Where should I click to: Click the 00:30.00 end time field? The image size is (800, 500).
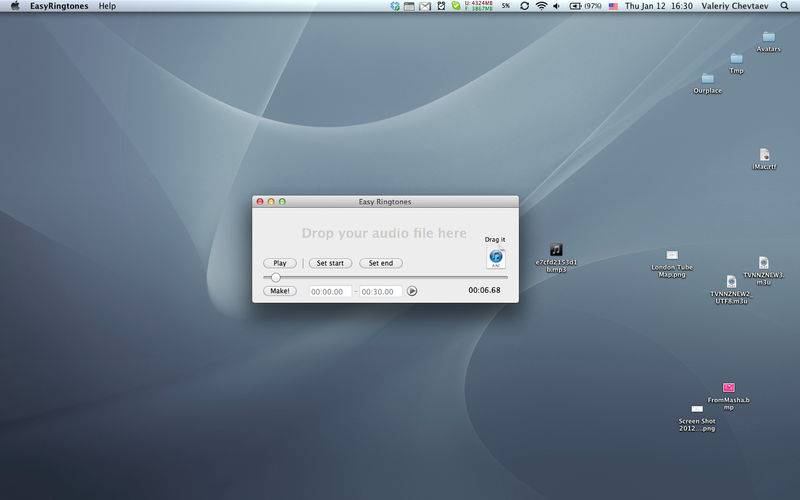point(381,291)
